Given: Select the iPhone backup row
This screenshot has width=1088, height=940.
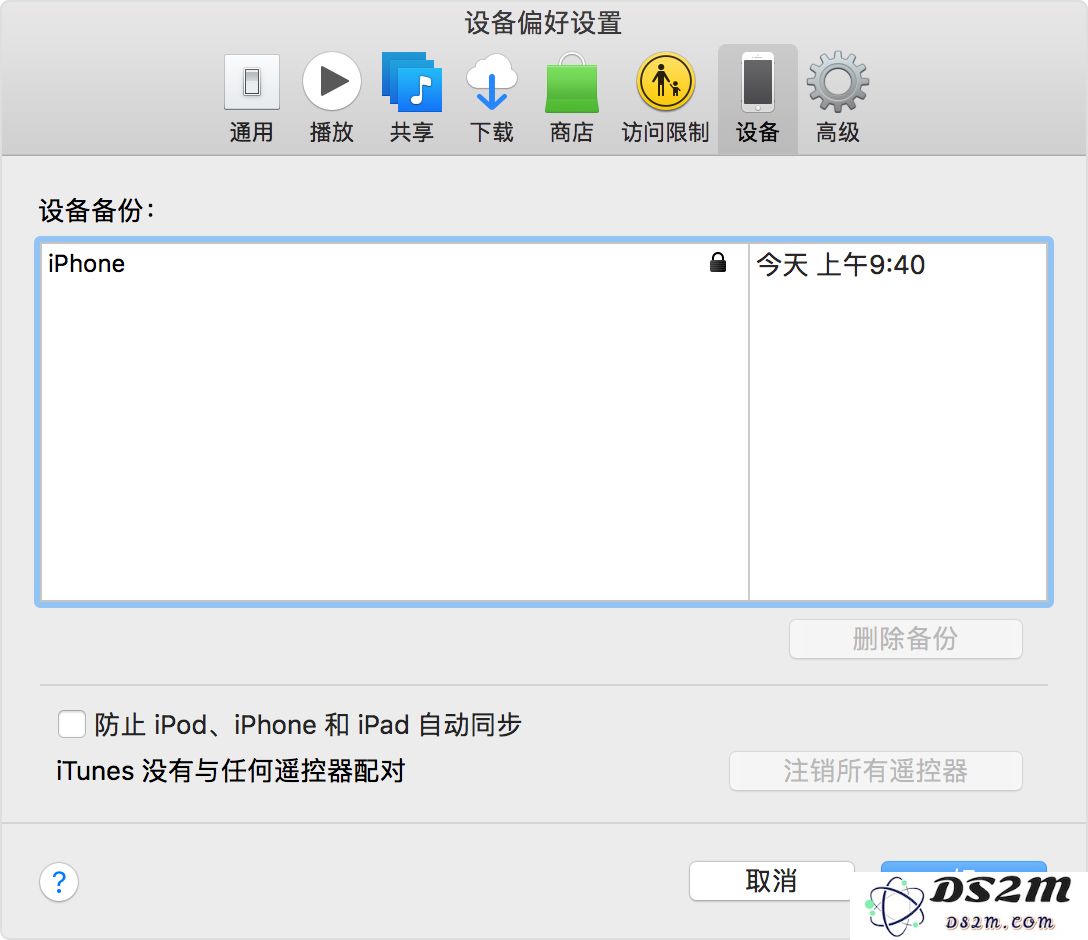Looking at the screenshot, I should 543,264.
